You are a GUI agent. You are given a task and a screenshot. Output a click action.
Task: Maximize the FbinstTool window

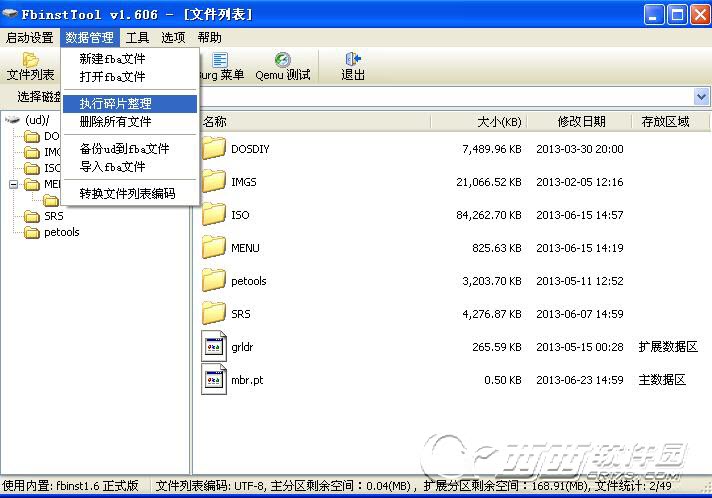[x=677, y=15]
